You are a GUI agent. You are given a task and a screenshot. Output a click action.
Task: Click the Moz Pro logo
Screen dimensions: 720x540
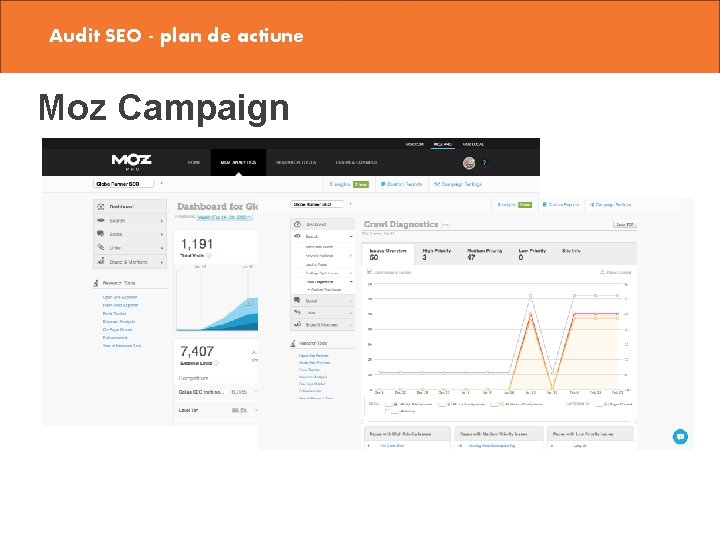pyautogui.click(x=131, y=162)
